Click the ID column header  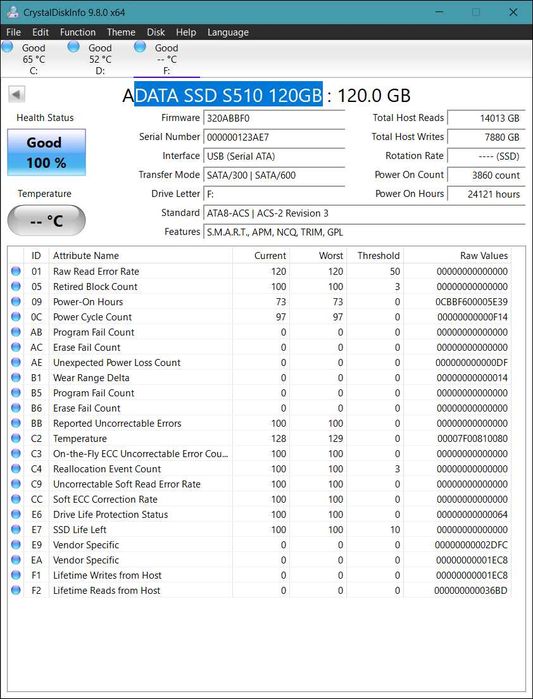point(36,256)
